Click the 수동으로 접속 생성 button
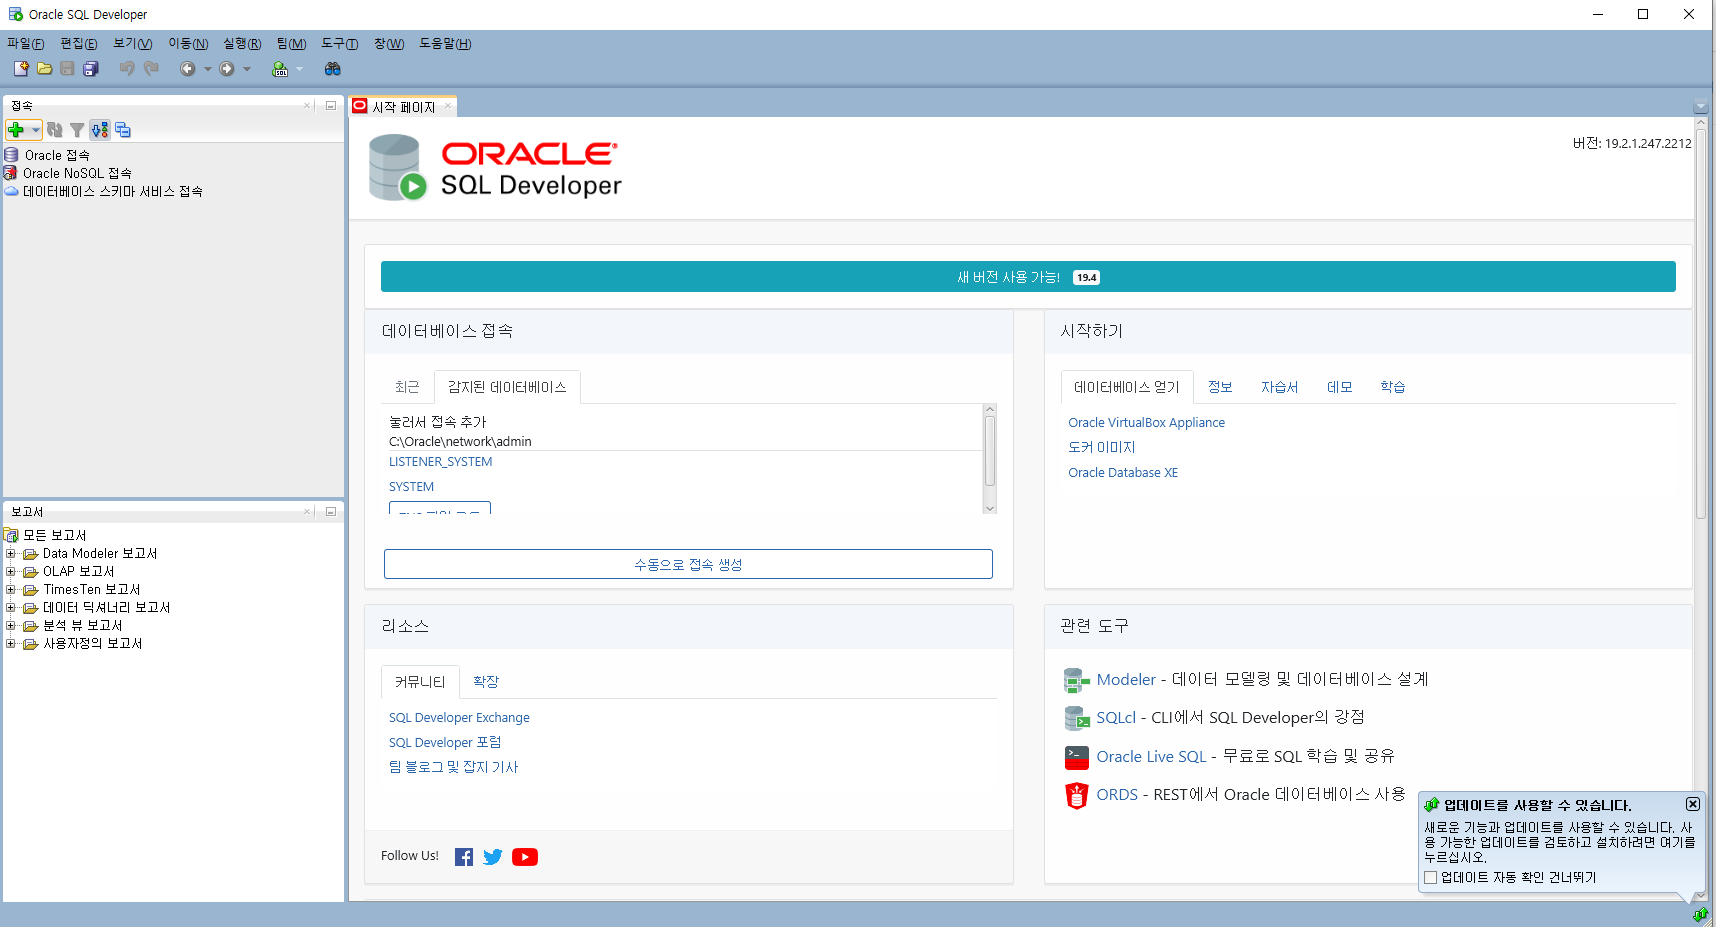 [x=688, y=564]
